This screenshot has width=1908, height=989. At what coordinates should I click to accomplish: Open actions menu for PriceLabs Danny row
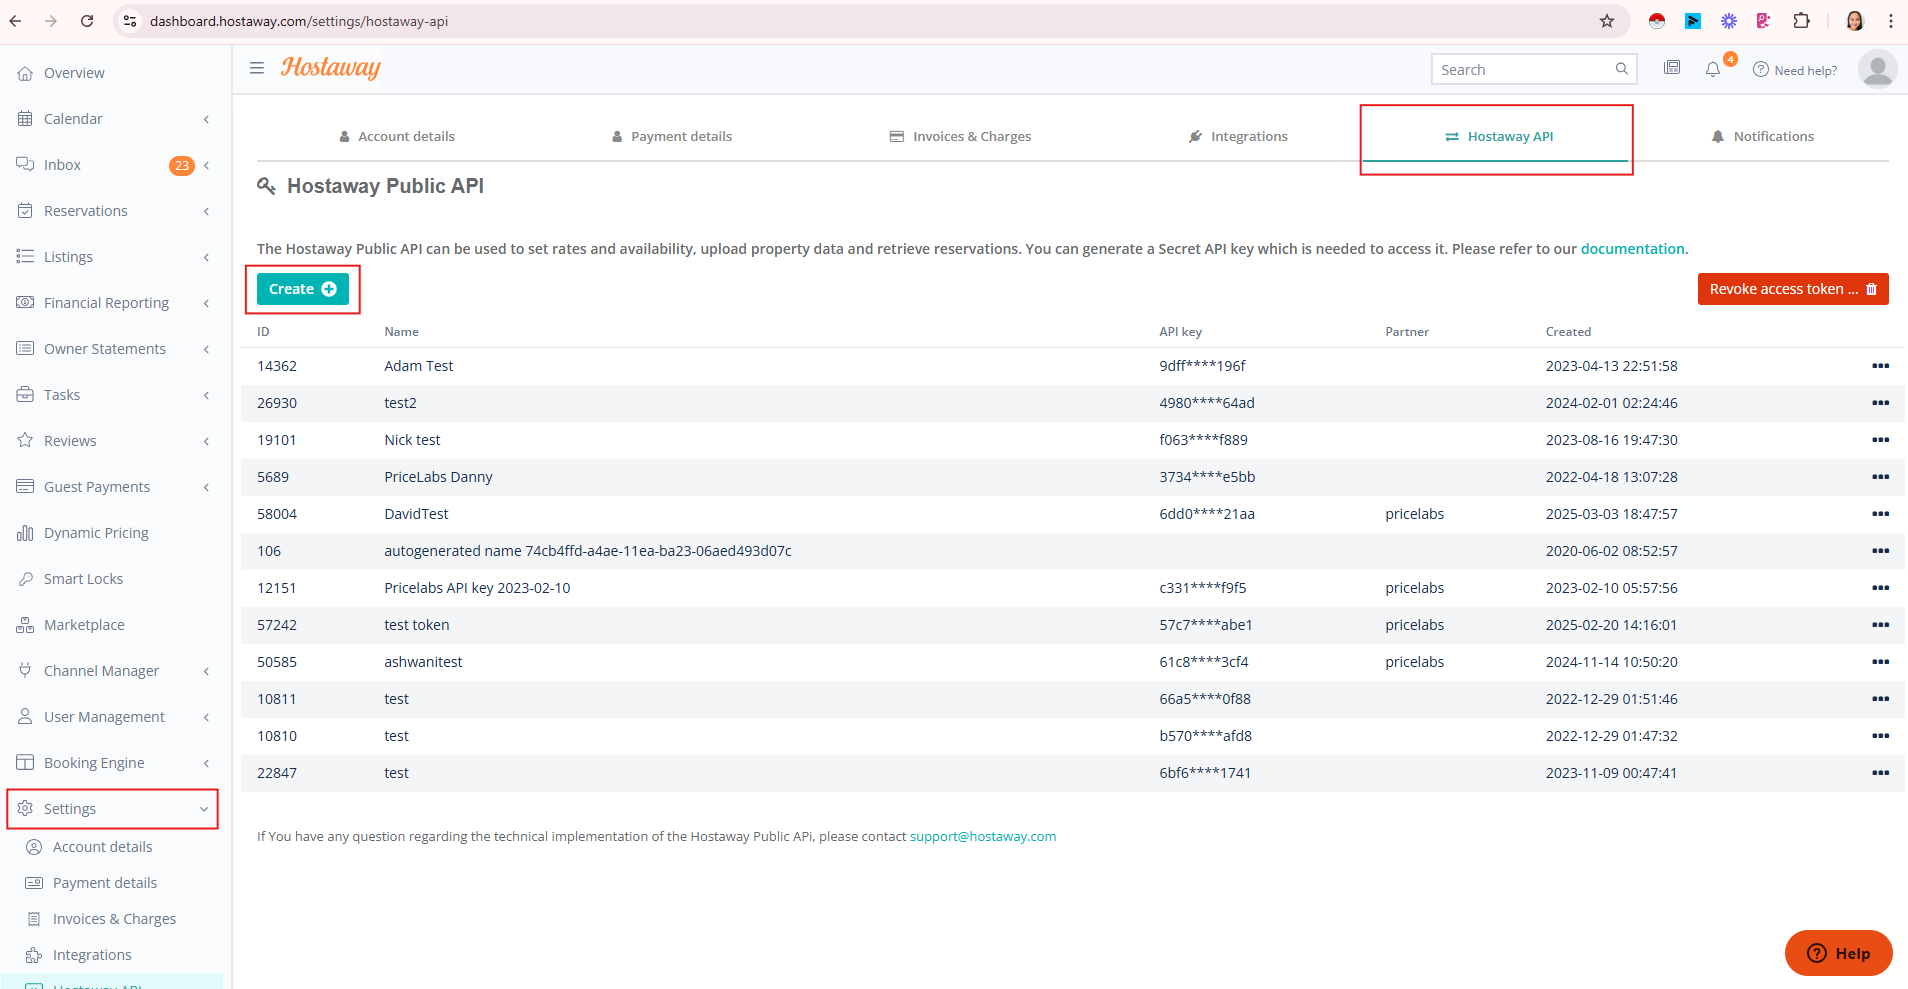(1880, 477)
